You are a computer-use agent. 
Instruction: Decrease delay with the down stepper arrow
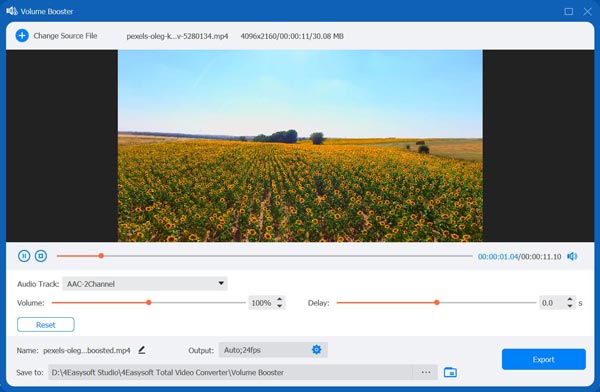pos(570,306)
